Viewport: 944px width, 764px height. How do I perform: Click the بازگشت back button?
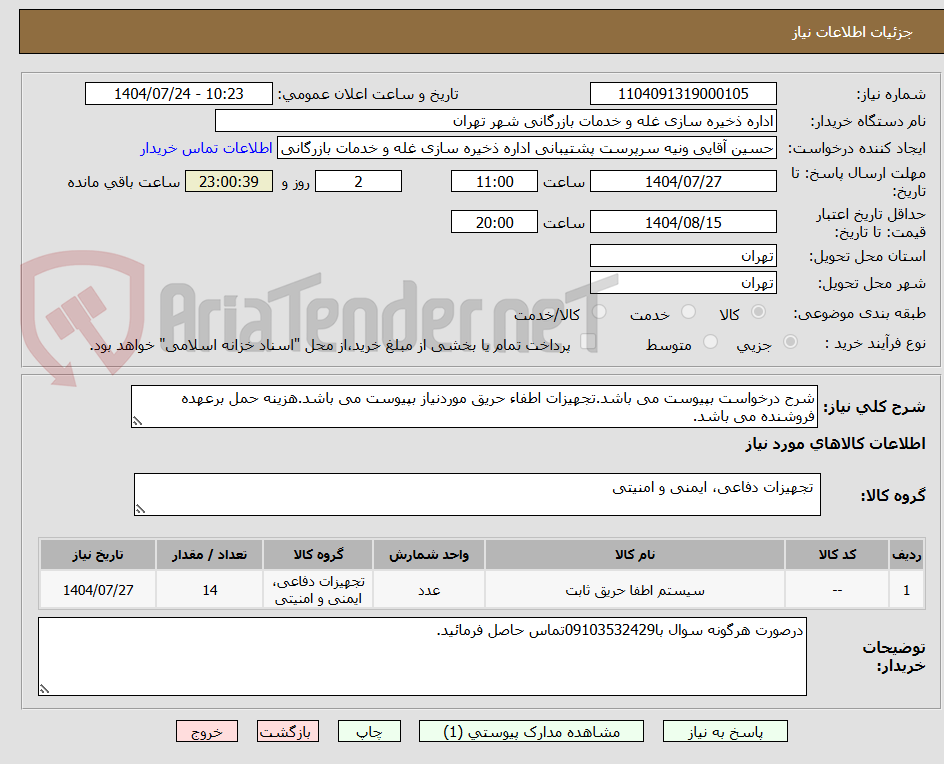(288, 731)
